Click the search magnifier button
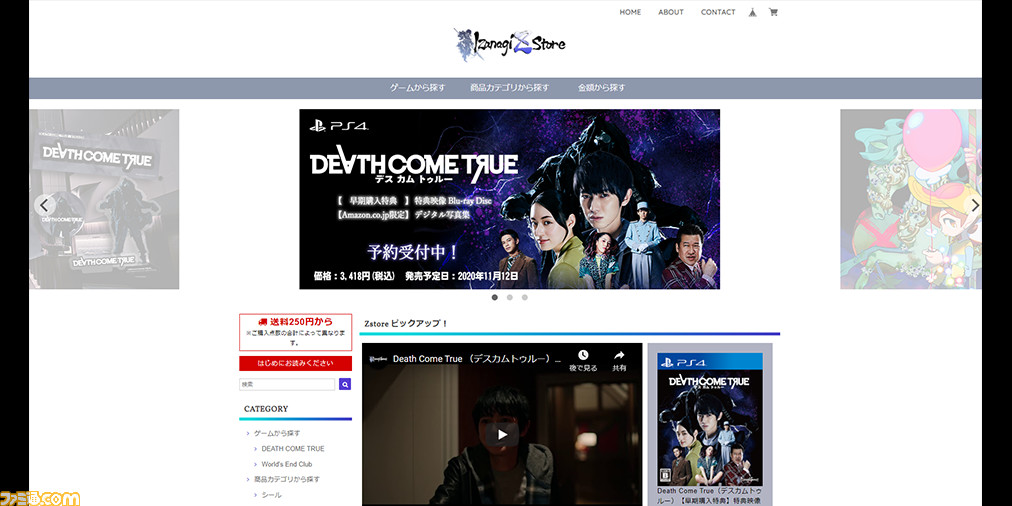The height and width of the screenshot is (506, 1012). point(345,384)
